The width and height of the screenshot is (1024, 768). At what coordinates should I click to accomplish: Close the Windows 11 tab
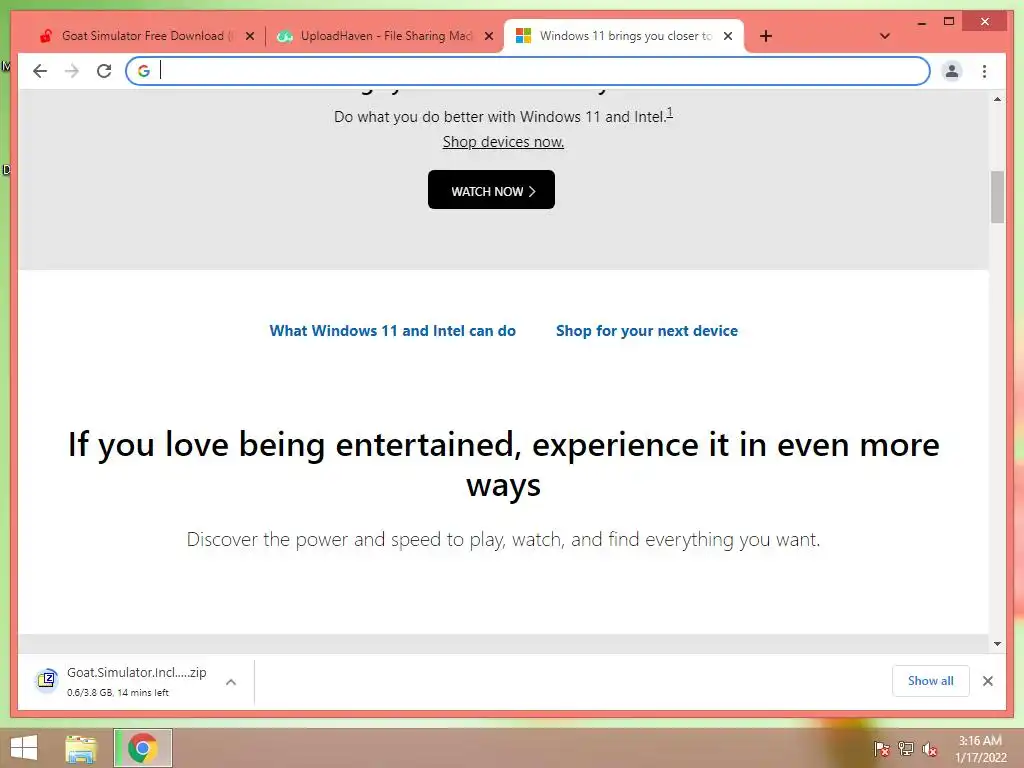point(728,36)
